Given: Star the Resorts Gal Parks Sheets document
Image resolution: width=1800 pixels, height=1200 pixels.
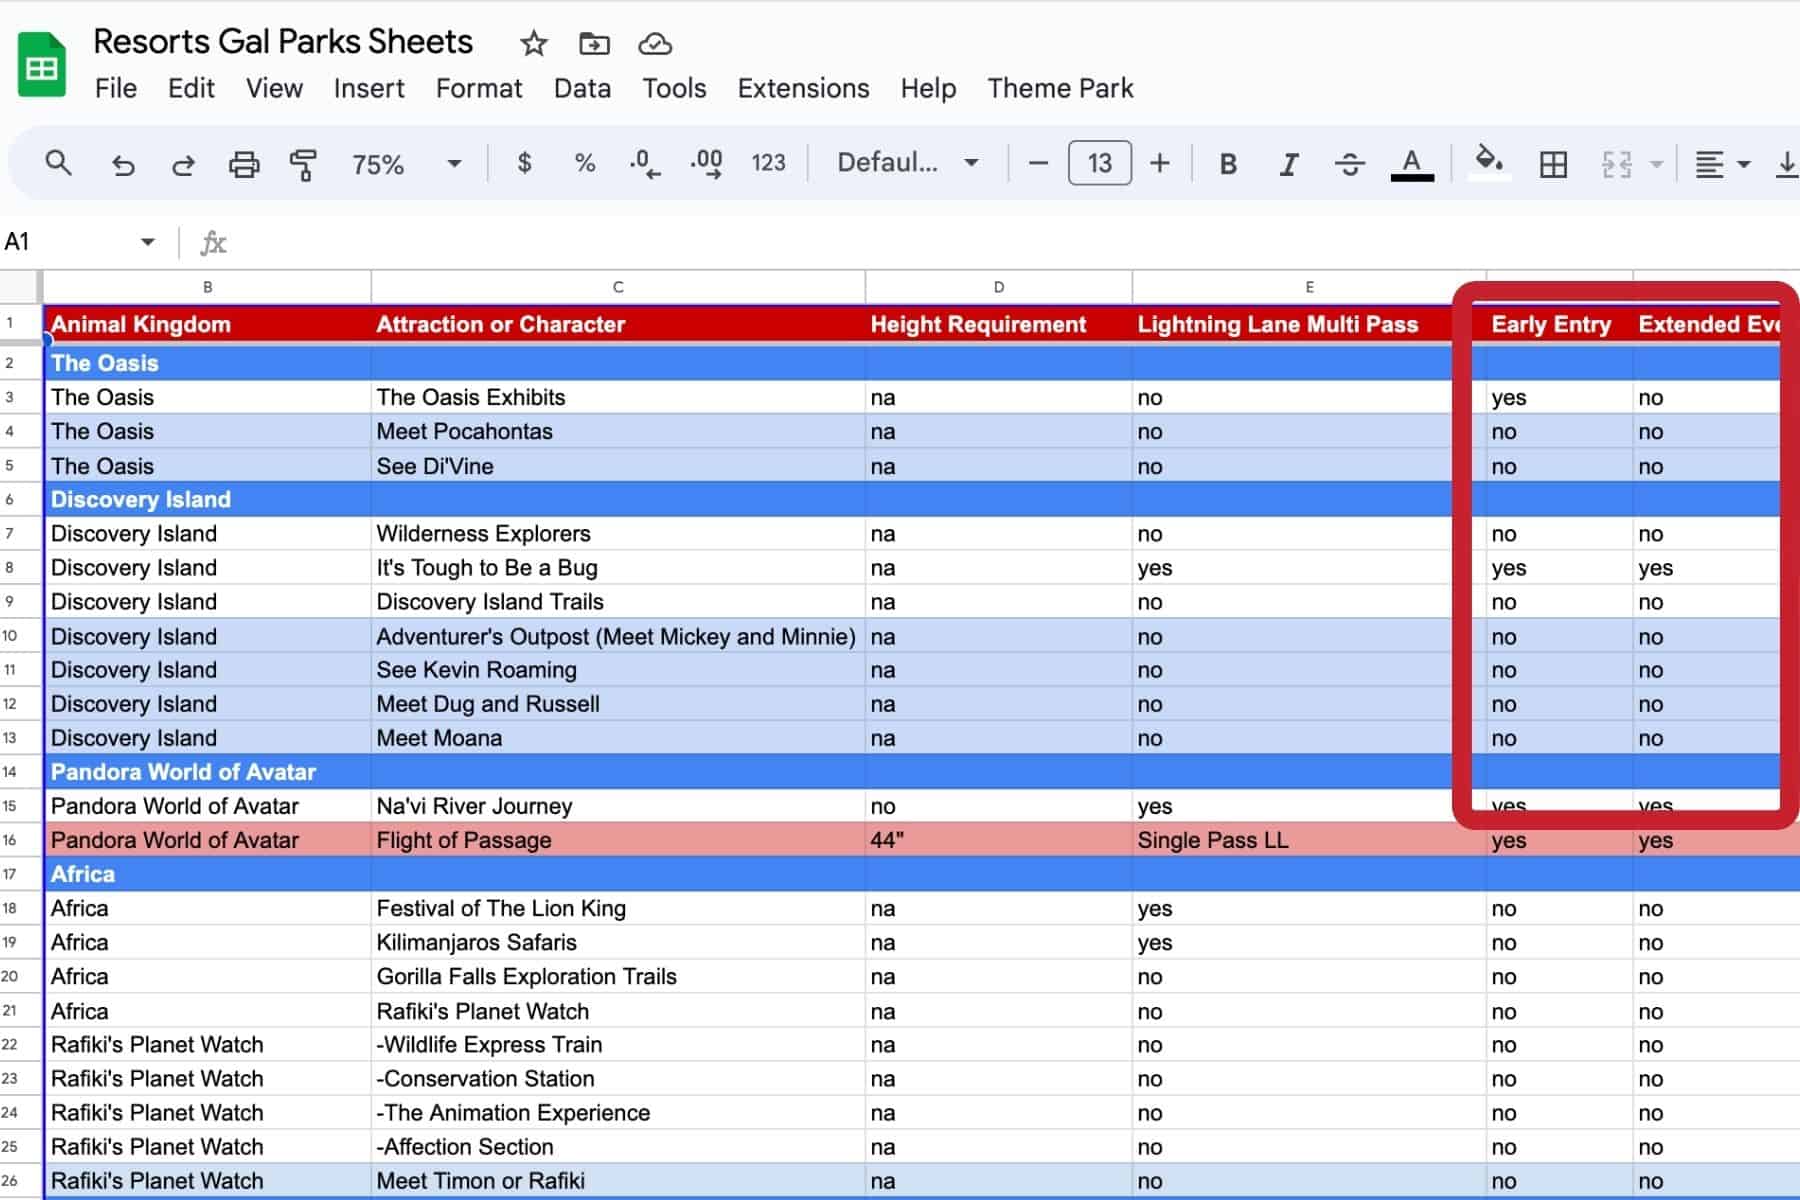Looking at the screenshot, I should tap(534, 43).
